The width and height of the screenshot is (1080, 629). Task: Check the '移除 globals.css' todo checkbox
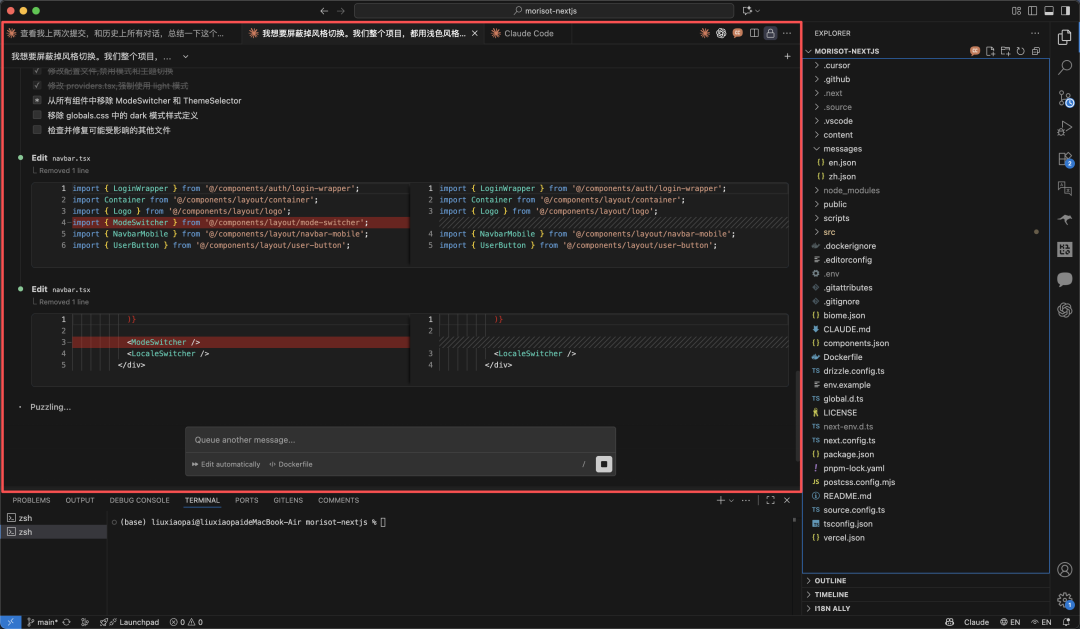pyautogui.click(x=37, y=115)
